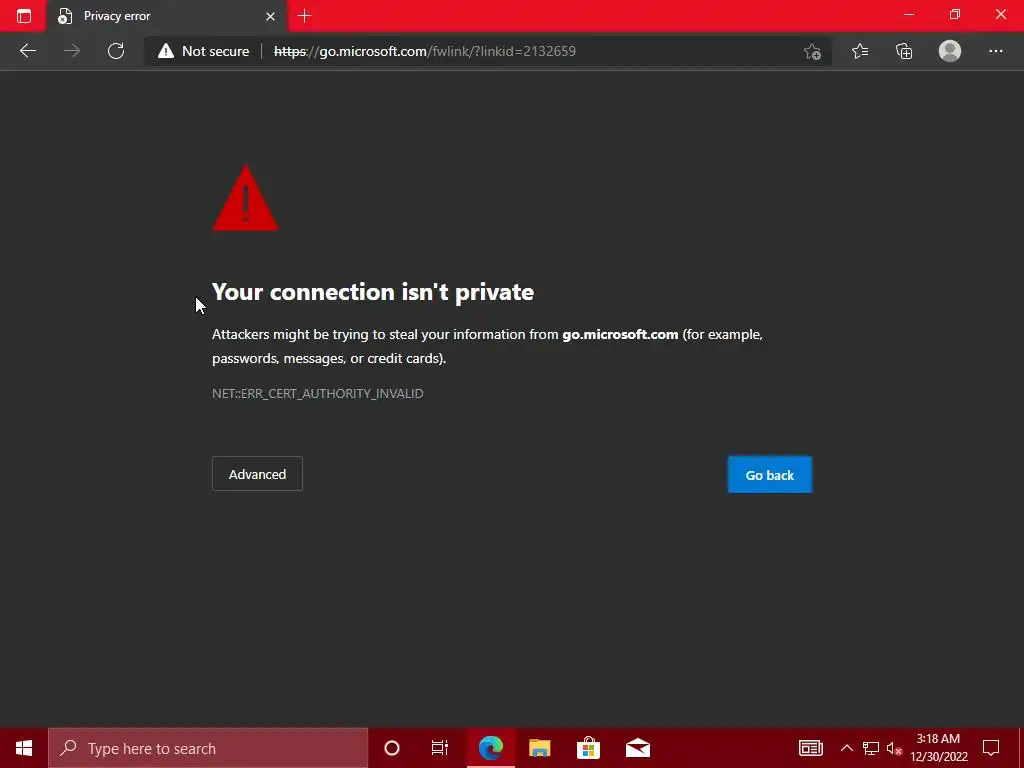
Task: Click the network status tray icon
Action: click(x=870, y=748)
